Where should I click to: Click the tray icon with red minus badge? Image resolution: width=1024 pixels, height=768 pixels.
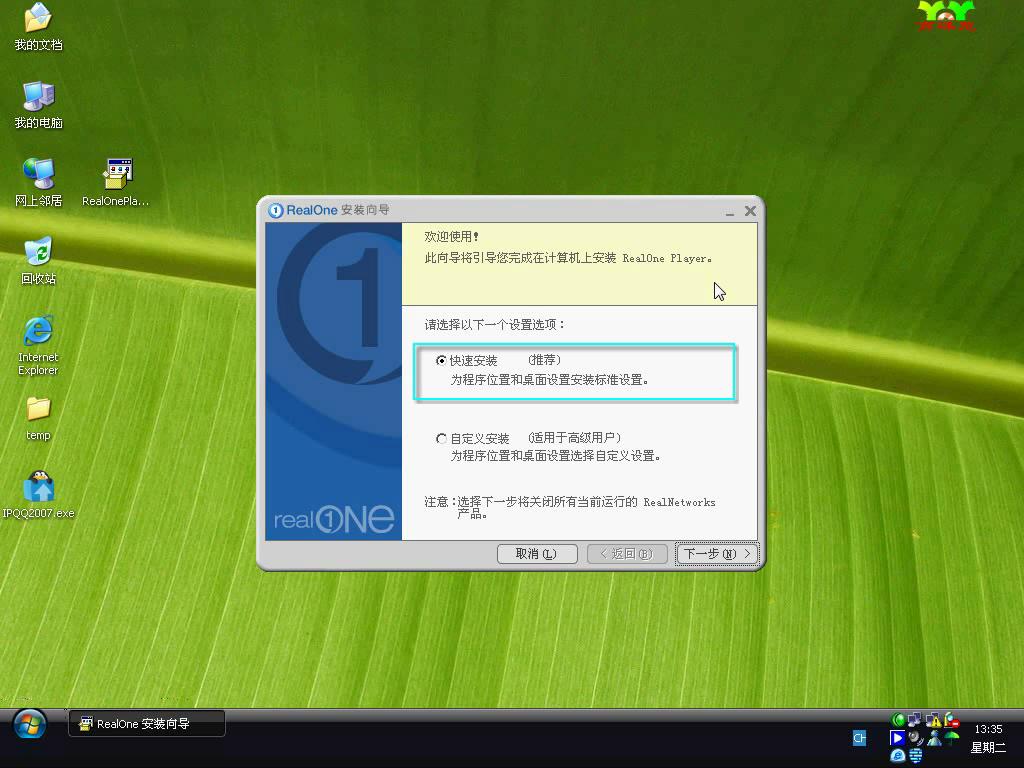pos(952,720)
